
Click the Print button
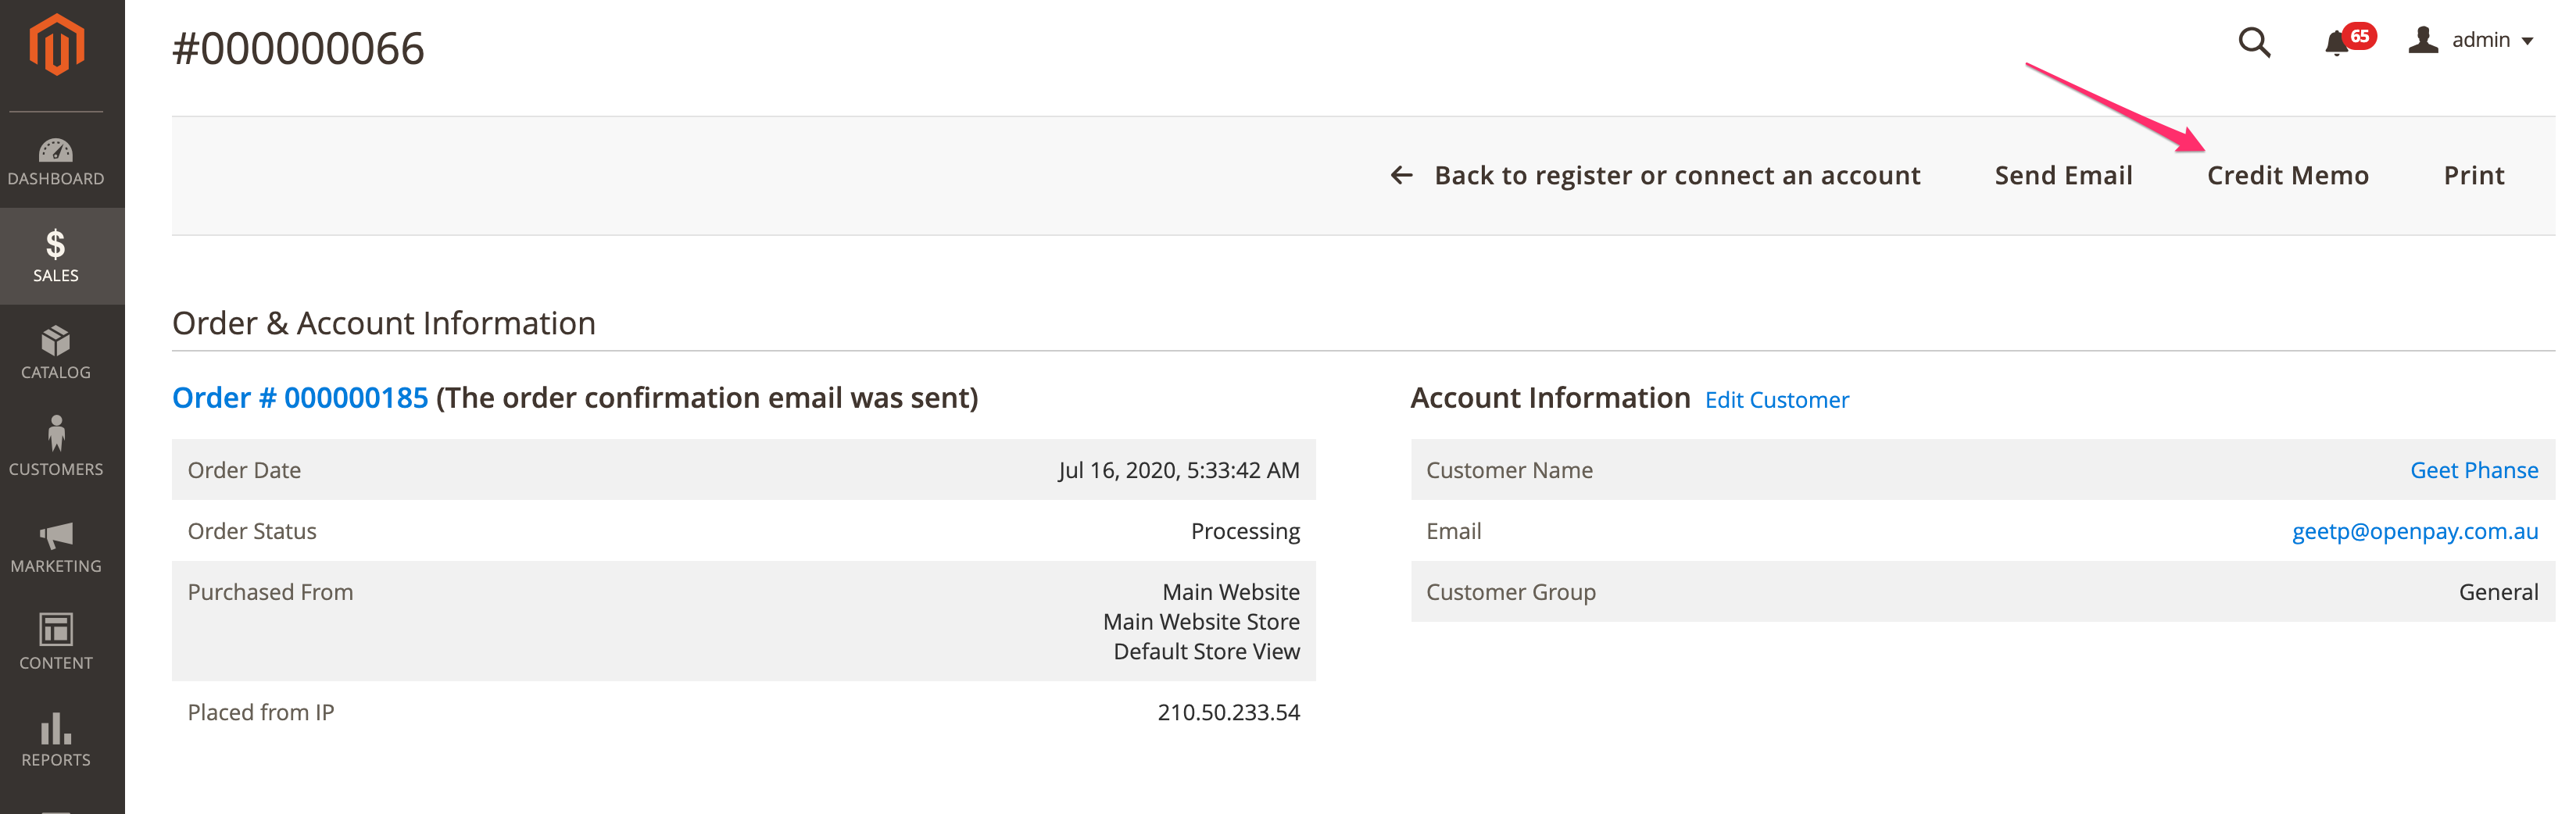point(2473,175)
